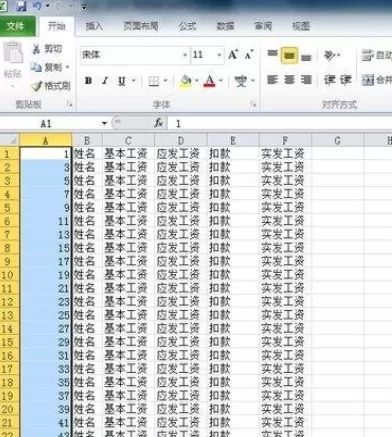Switch to the 数据 ribbon tab
This screenshot has height=437, width=392.
225,26
